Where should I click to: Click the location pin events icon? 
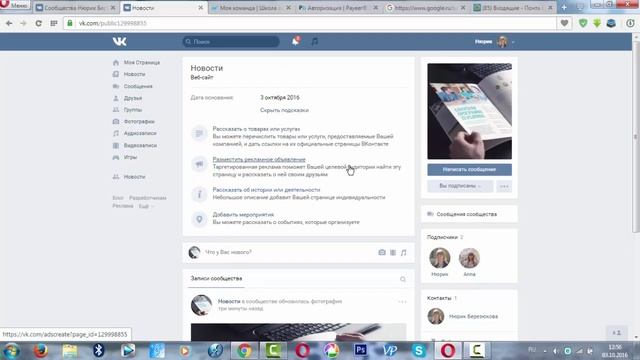click(x=199, y=219)
